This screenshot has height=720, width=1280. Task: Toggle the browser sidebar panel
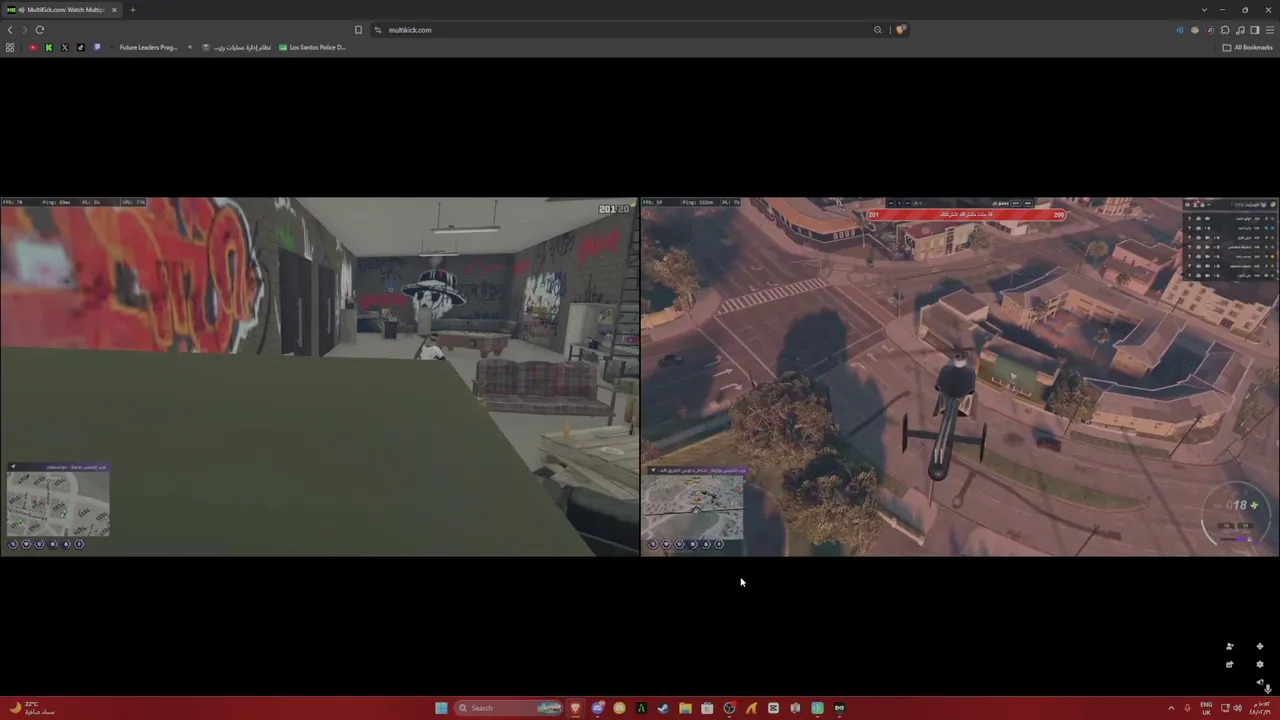coord(1255,30)
